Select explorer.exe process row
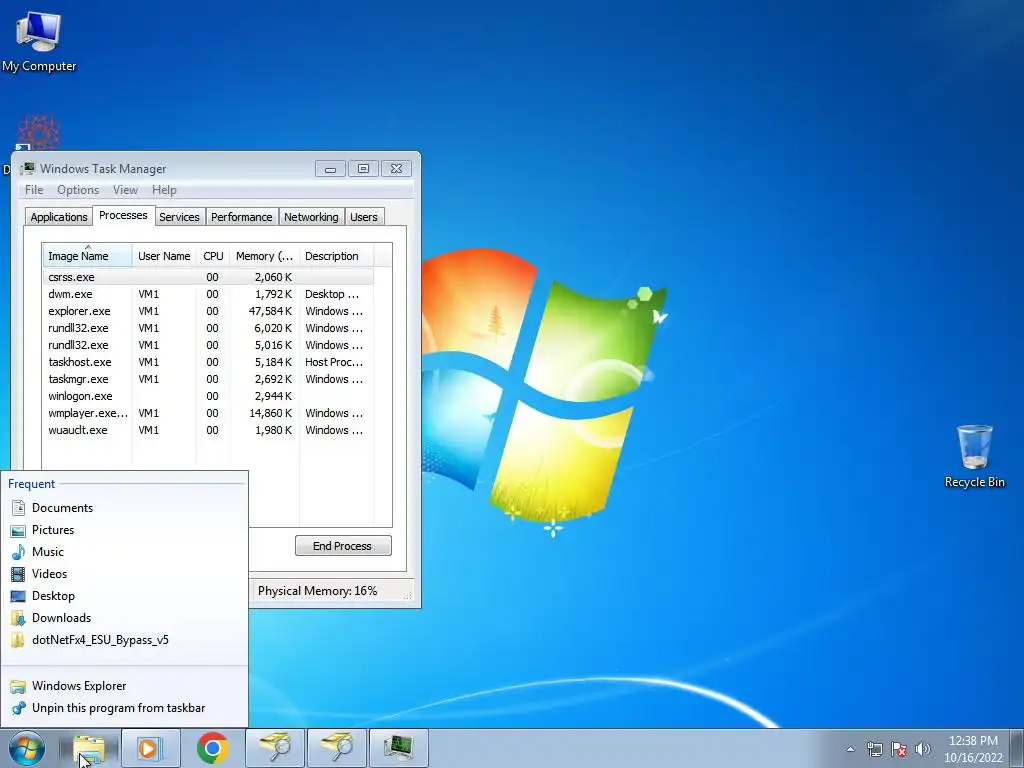This screenshot has width=1024, height=768. point(208,311)
